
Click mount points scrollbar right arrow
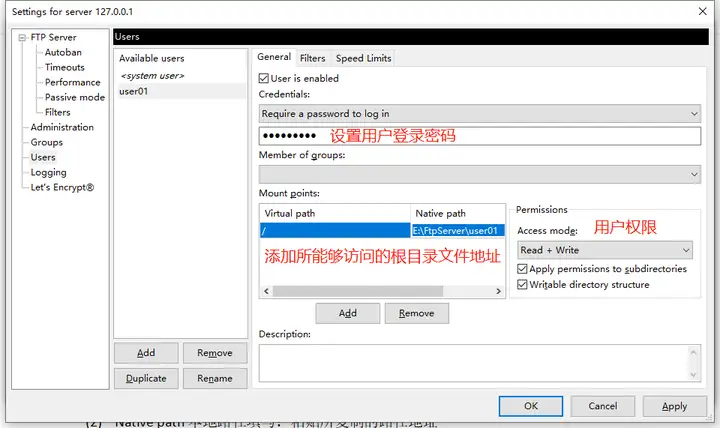click(499, 291)
